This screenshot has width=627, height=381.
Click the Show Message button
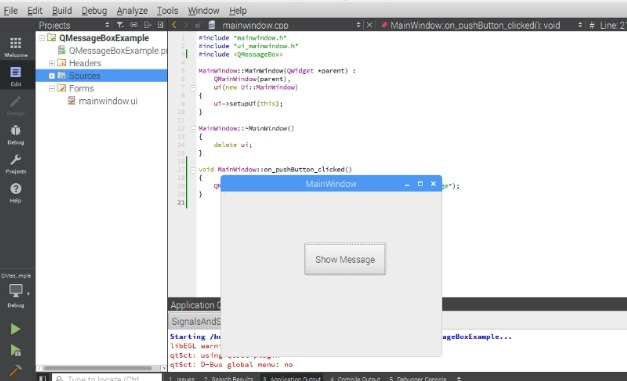pyautogui.click(x=345, y=259)
